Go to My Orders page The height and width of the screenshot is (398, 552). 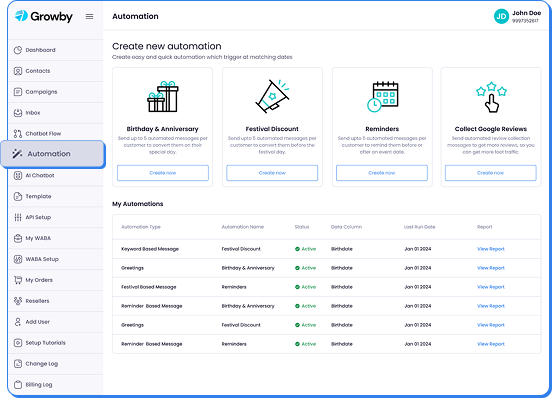pyautogui.click(x=56, y=280)
